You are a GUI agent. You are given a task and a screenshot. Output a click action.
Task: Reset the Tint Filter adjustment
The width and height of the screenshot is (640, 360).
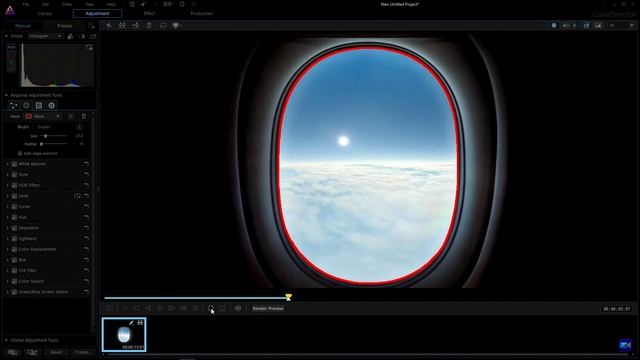[86, 270]
